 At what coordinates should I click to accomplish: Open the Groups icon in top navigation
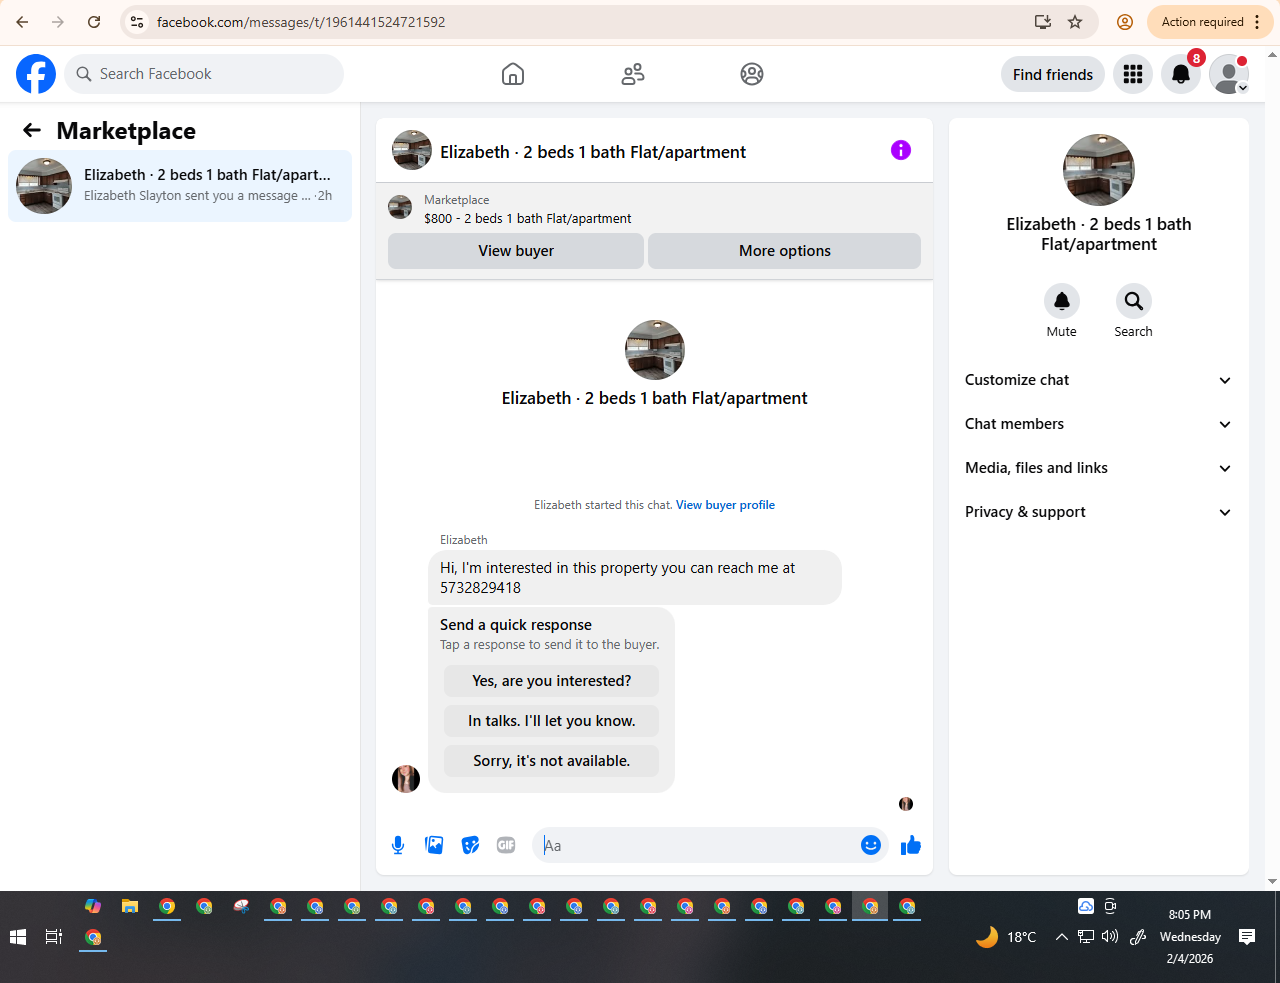point(752,74)
